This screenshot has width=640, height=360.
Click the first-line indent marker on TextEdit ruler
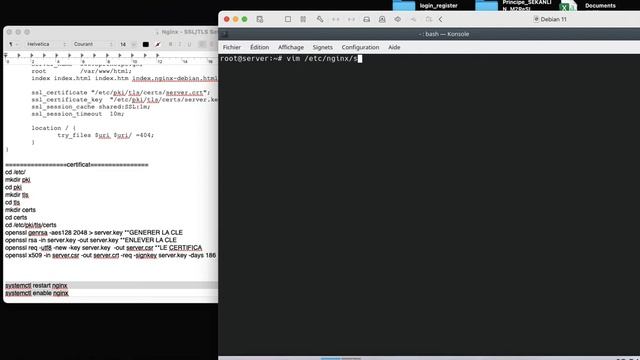click(x=6, y=54)
